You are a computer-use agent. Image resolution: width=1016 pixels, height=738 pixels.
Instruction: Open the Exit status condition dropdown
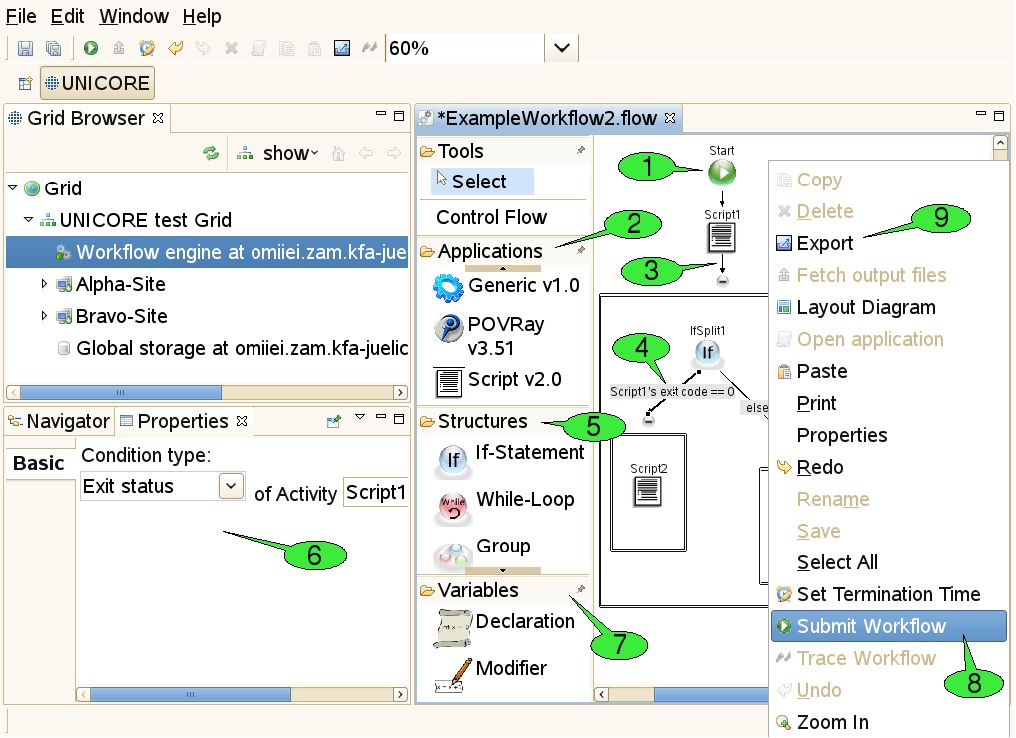(231, 486)
